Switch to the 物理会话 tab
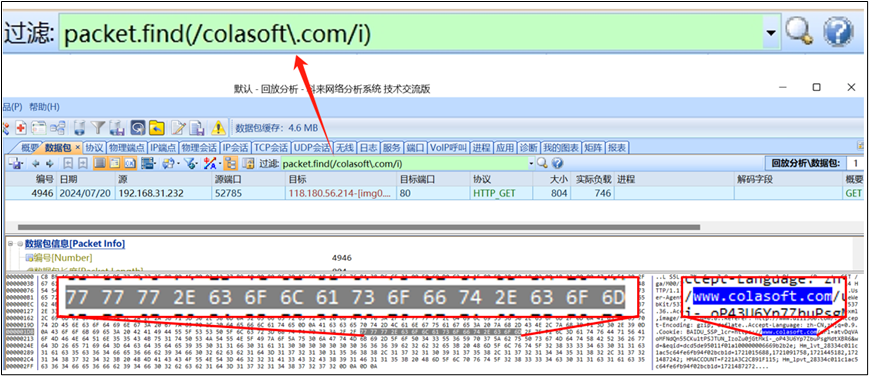Screen dimensions: 869x376 [199, 148]
